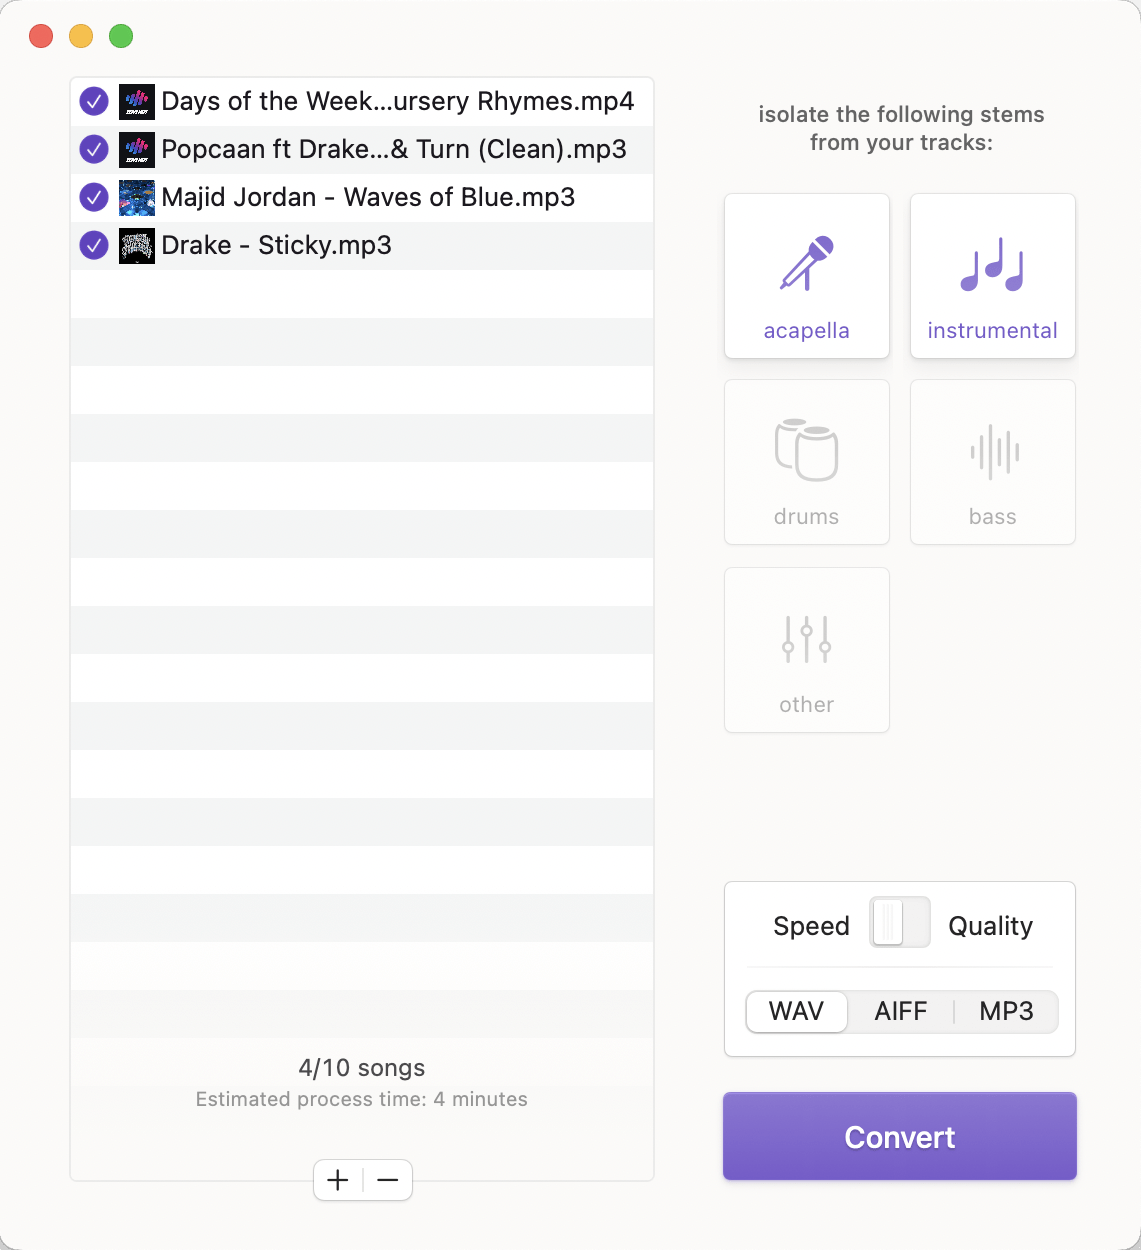Click the acapella microphone icon
This screenshot has width=1141, height=1250.
[806, 266]
